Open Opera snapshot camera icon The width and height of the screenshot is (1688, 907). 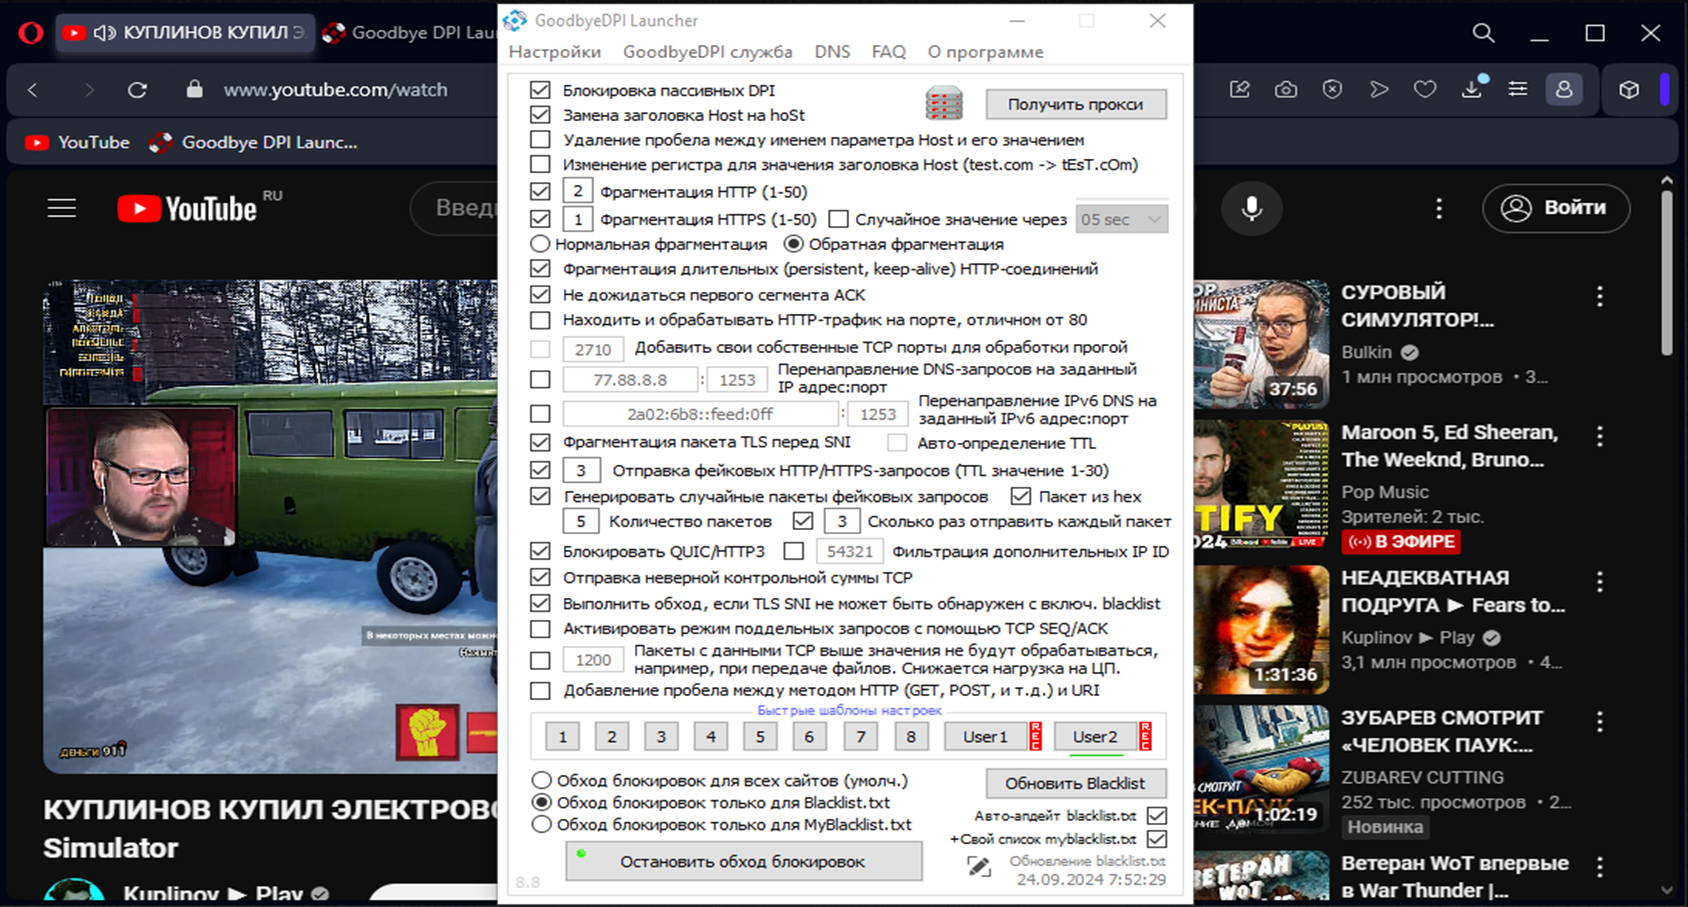point(1286,90)
